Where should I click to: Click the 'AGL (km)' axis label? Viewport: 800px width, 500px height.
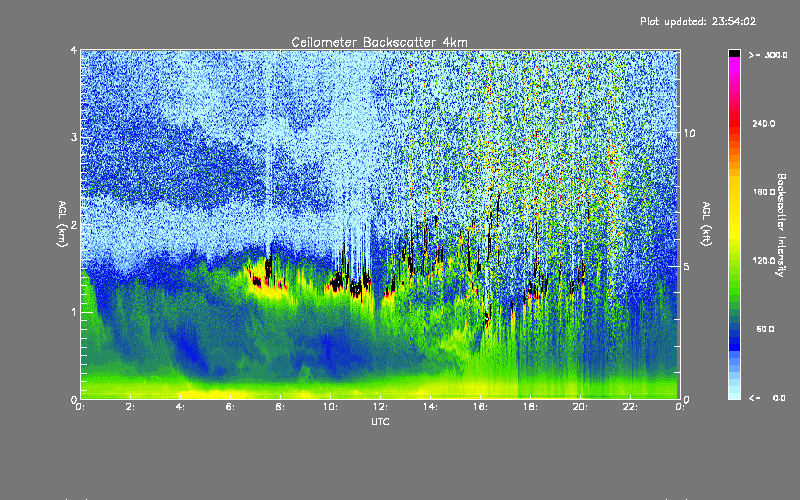click(62, 224)
